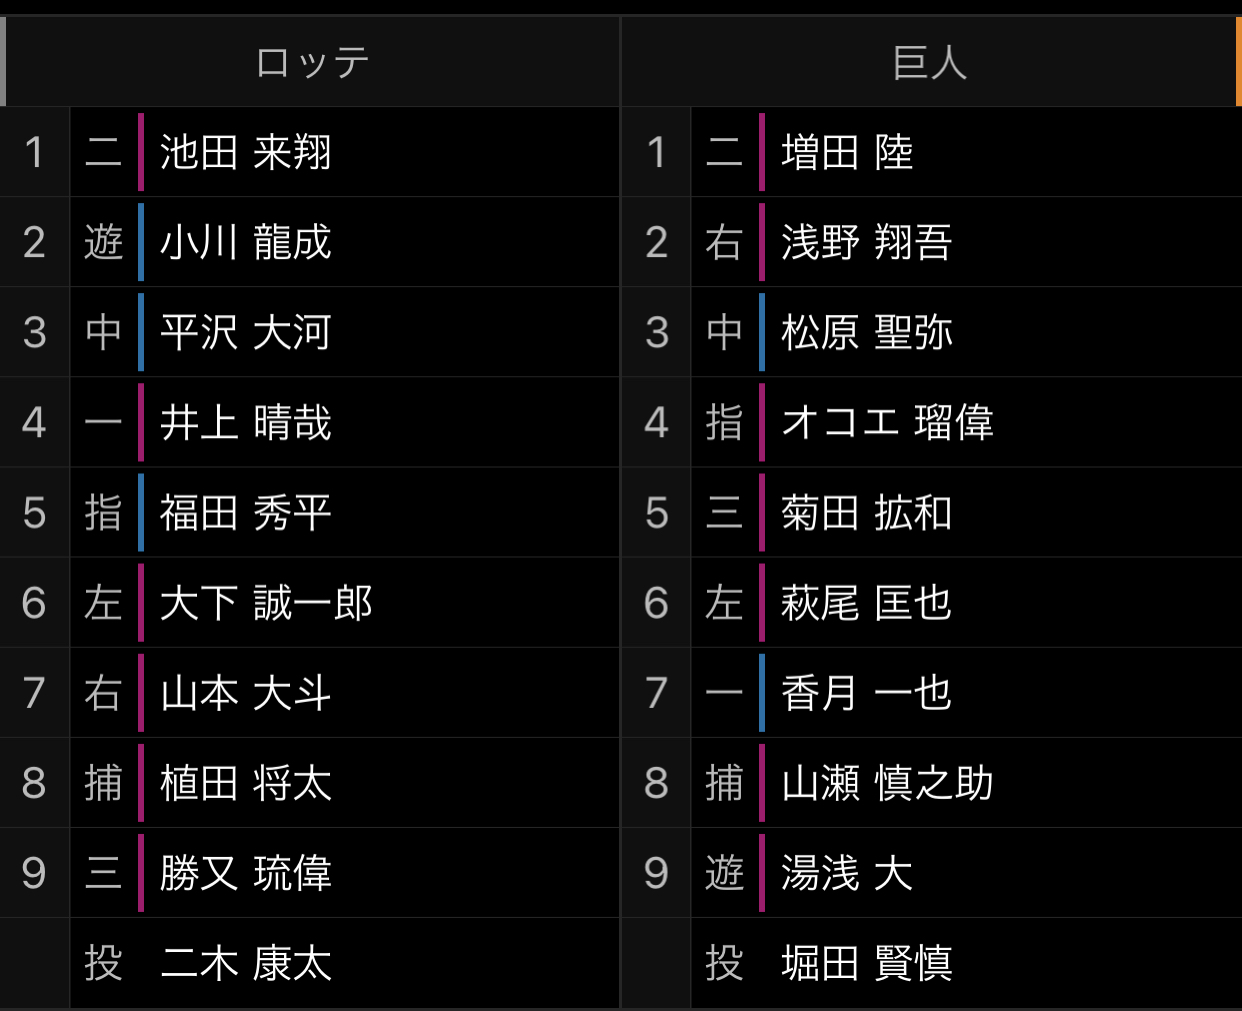Open center fielder 松原 聖弥
Image resolution: width=1242 pixels, height=1011 pixels.
[x=866, y=333]
